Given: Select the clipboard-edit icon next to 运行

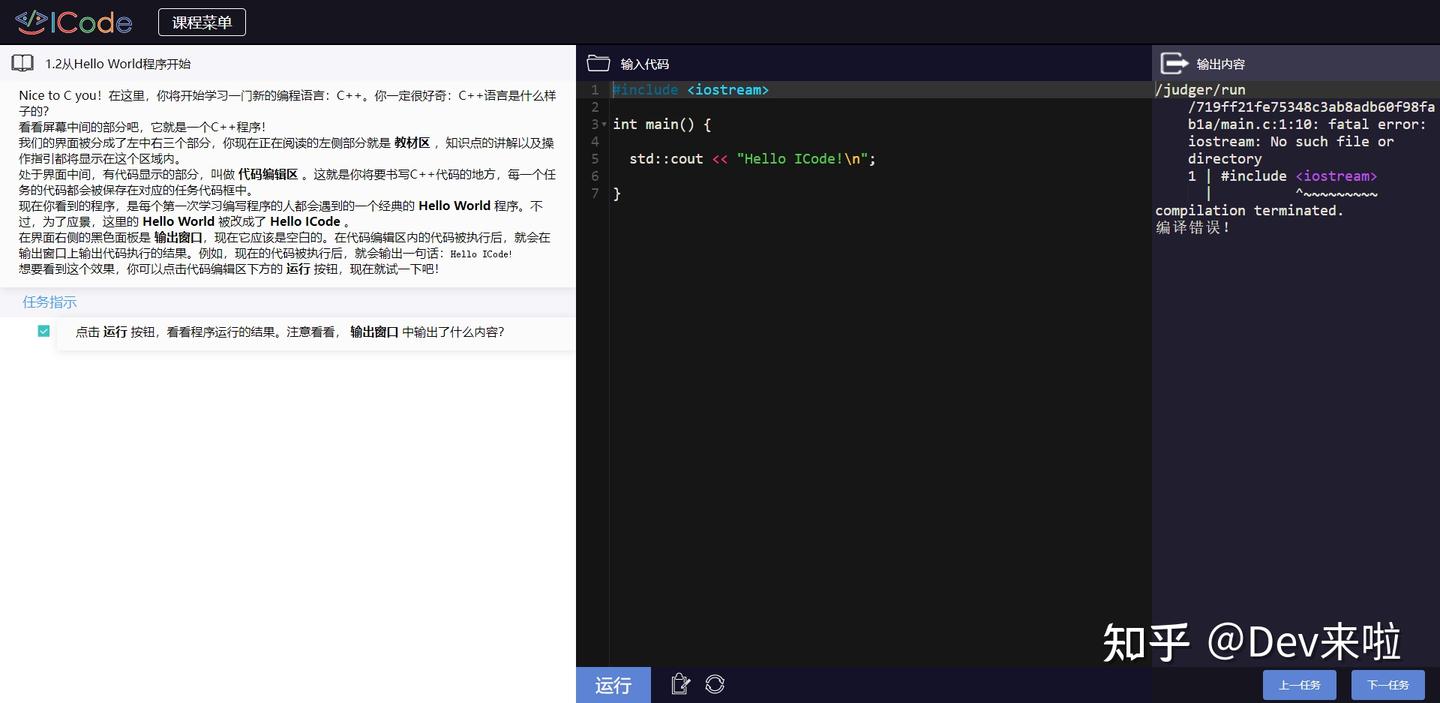Looking at the screenshot, I should pyautogui.click(x=680, y=684).
